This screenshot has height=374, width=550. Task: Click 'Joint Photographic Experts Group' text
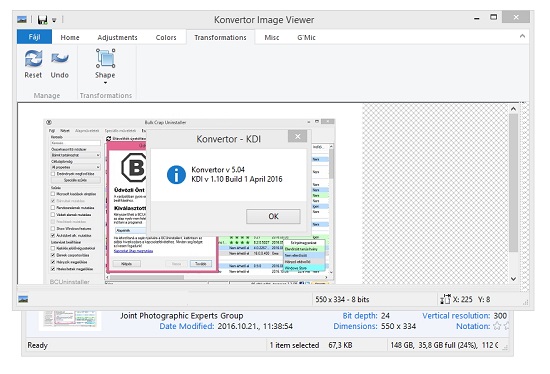(182, 316)
